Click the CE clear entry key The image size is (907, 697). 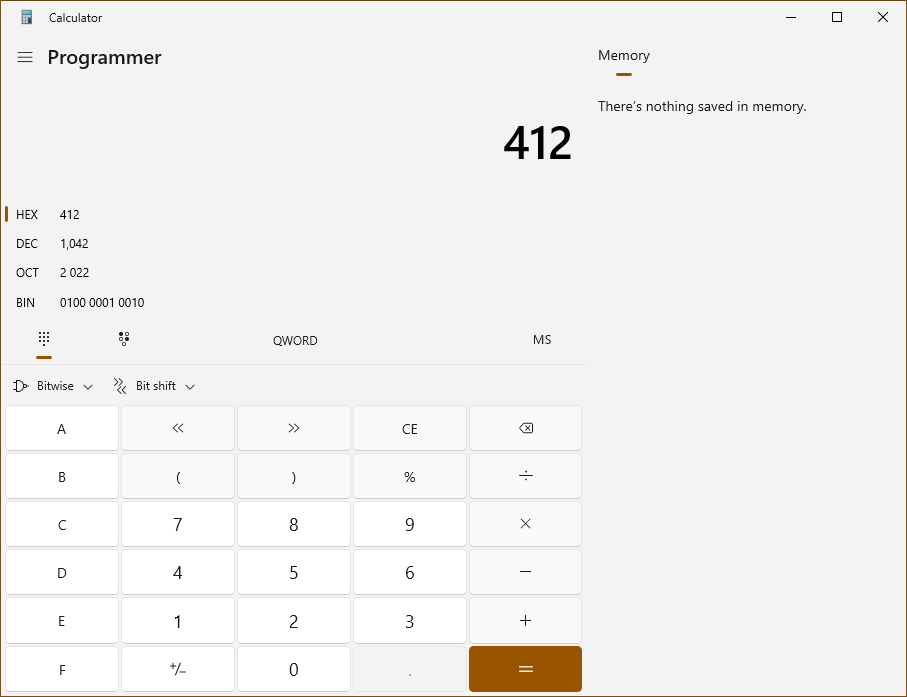pos(410,428)
